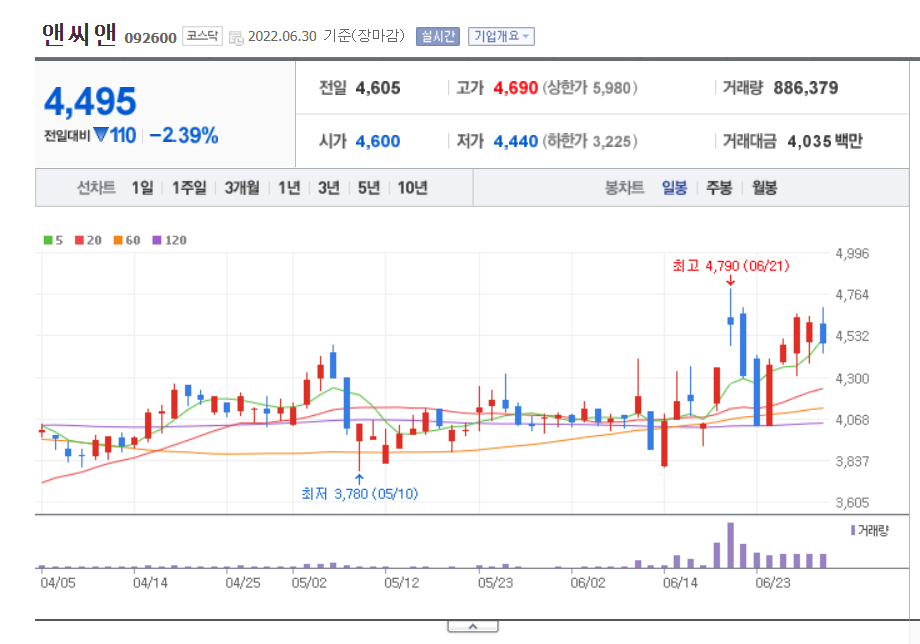Screen dimensions: 920x644
Task: Click the green 5-day moving average swatch
Action: pyautogui.click(x=48, y=240)
